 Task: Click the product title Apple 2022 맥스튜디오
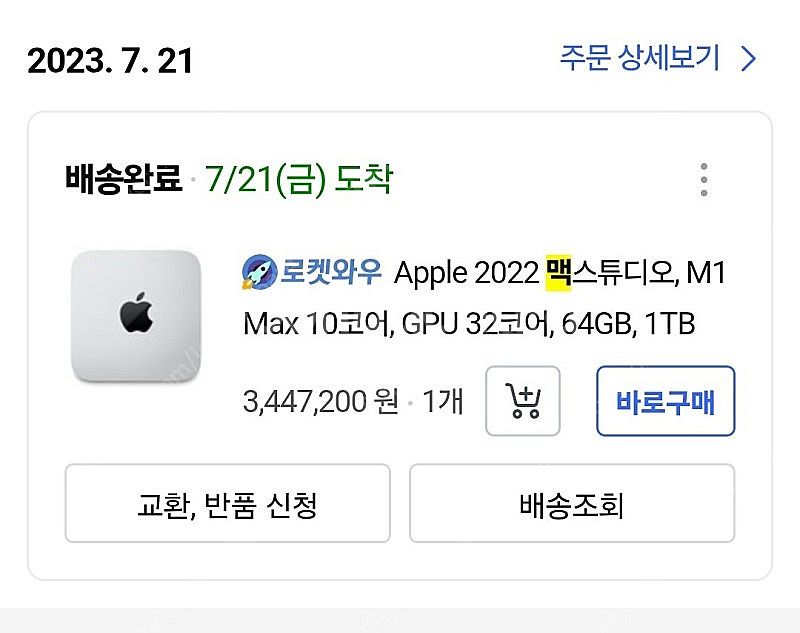click(x=500, y=273)
